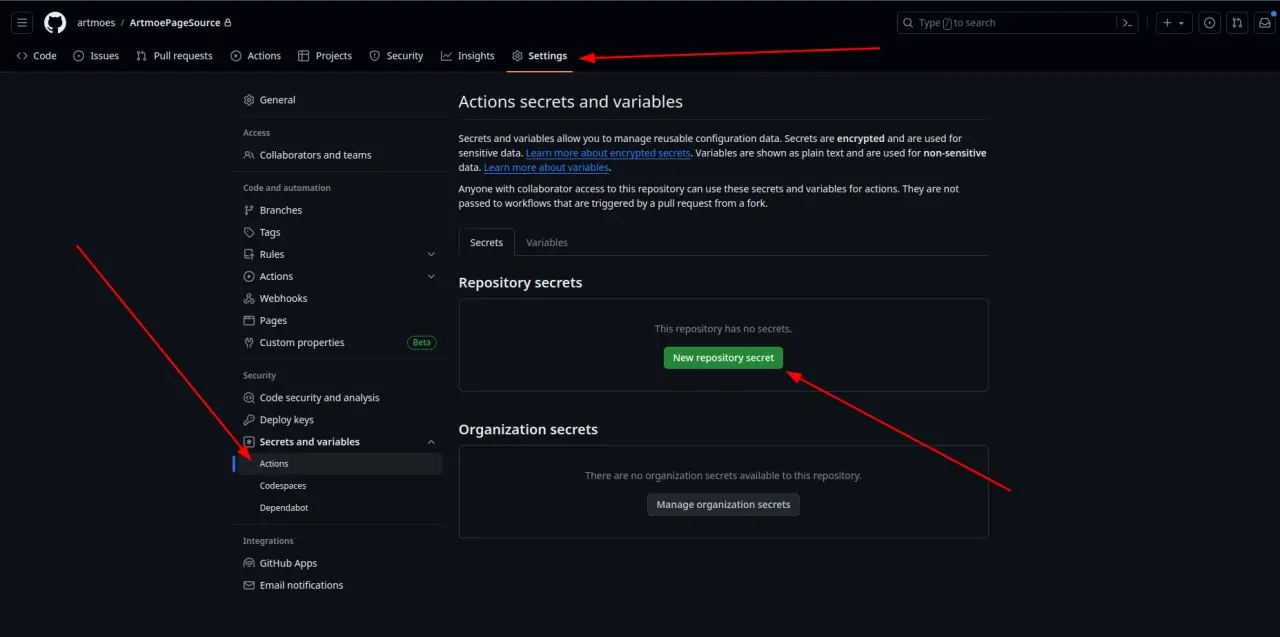View issues icon in top header
Image resolution: width=1280 pixels, height=637 pixels.
(x=1210, y=22)
